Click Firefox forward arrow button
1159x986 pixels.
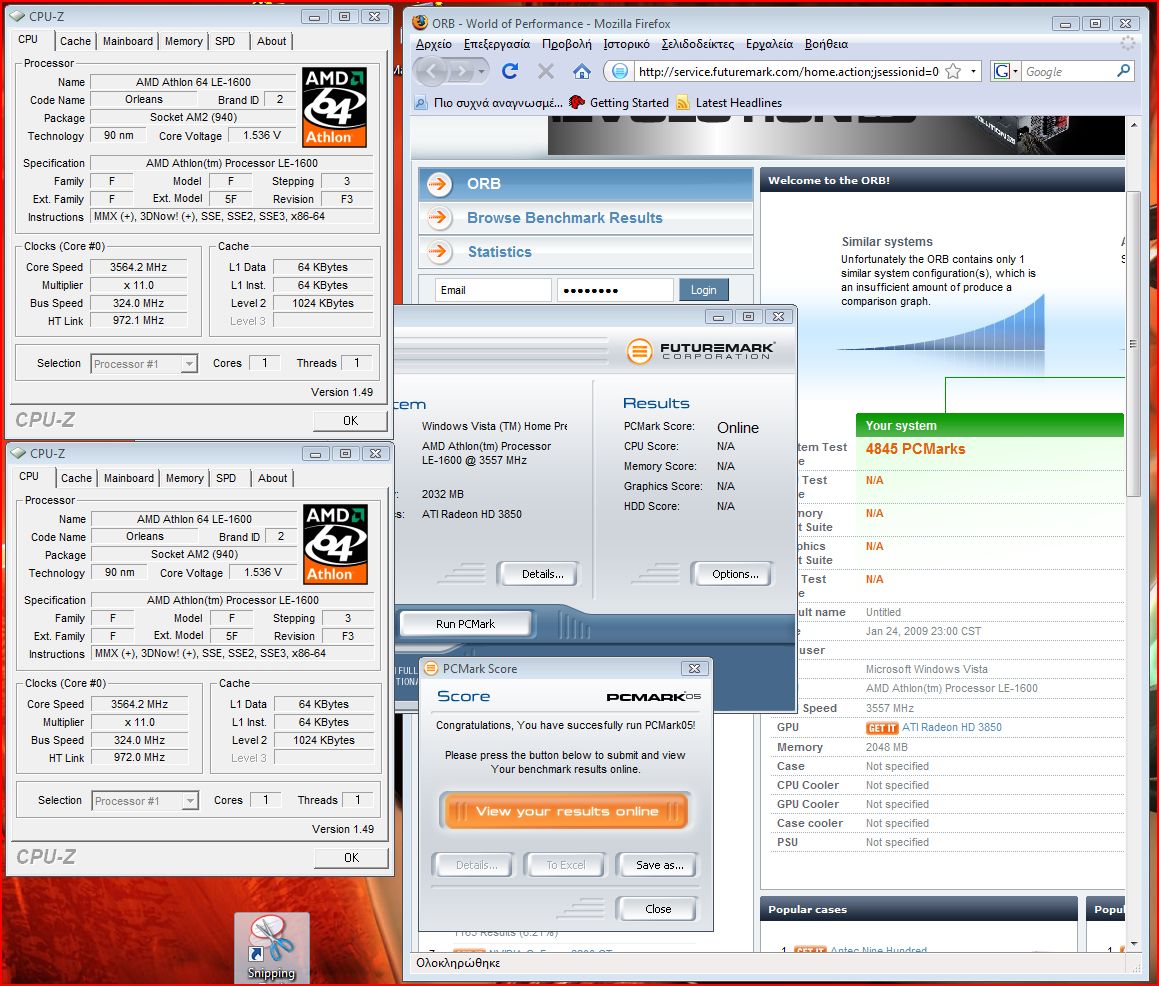(462, 71)
